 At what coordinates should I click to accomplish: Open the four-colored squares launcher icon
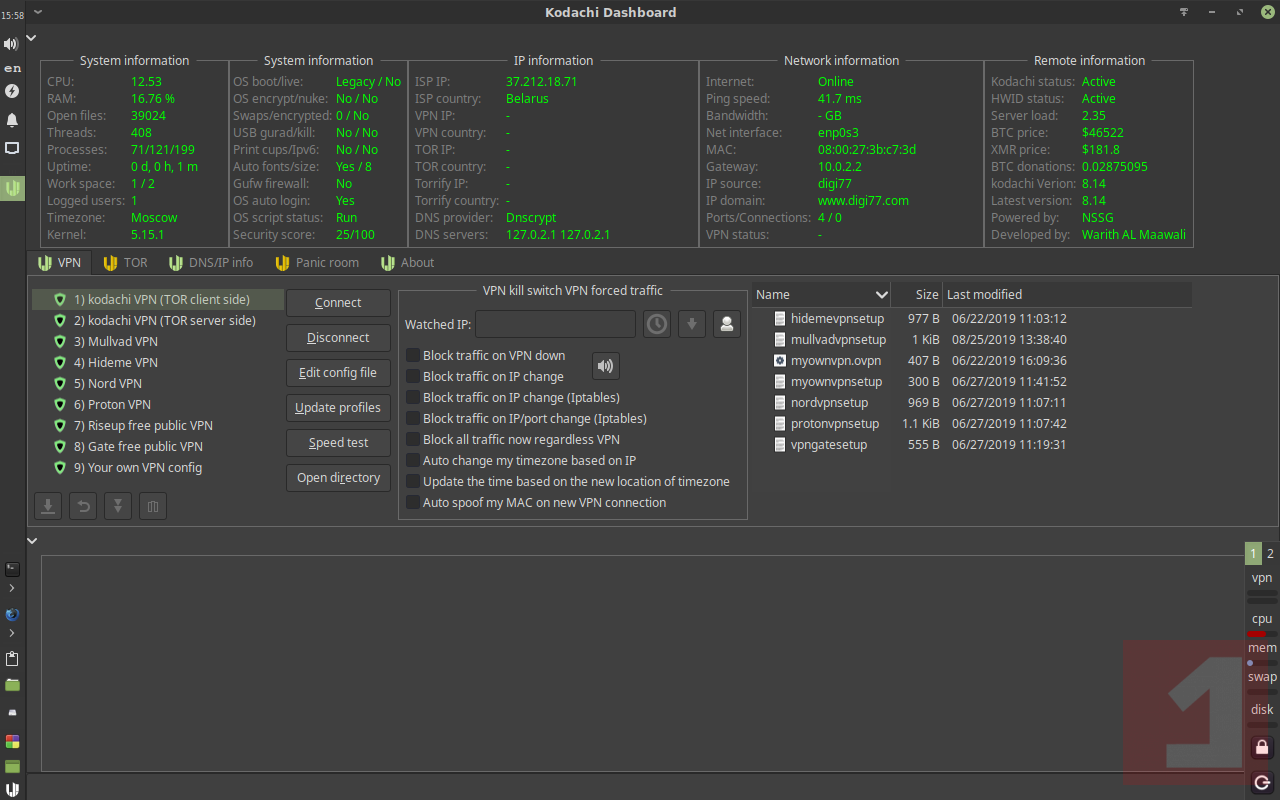(x=12, y=741)
